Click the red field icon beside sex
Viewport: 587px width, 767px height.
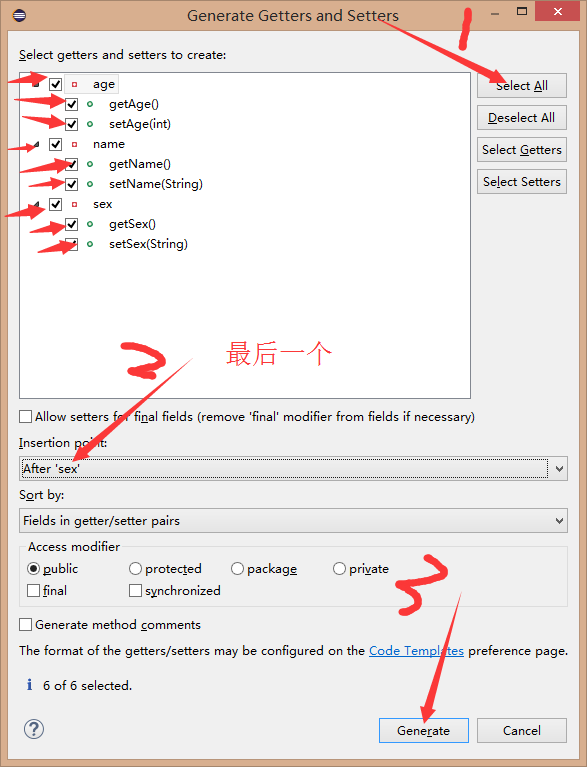(x=74, y=204)
